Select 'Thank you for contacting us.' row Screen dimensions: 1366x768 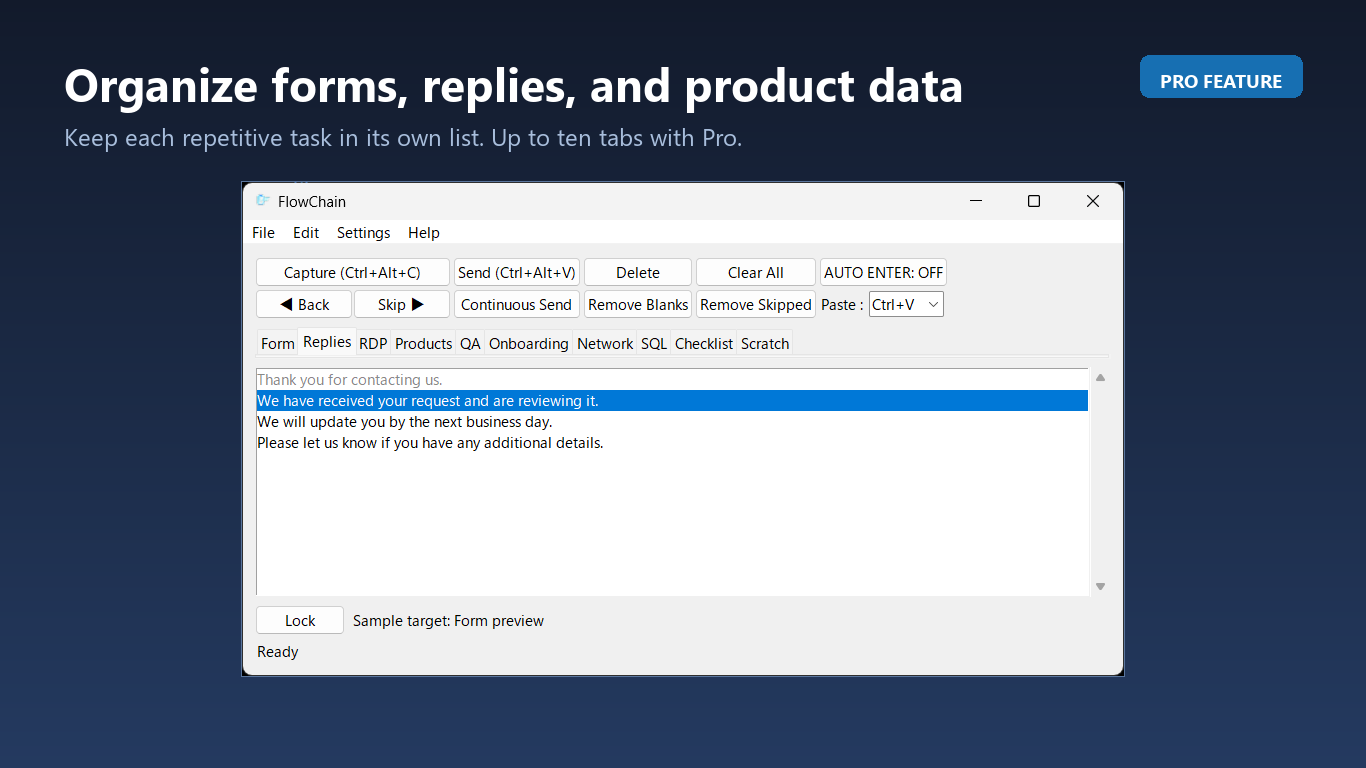[x=672, y=380]
